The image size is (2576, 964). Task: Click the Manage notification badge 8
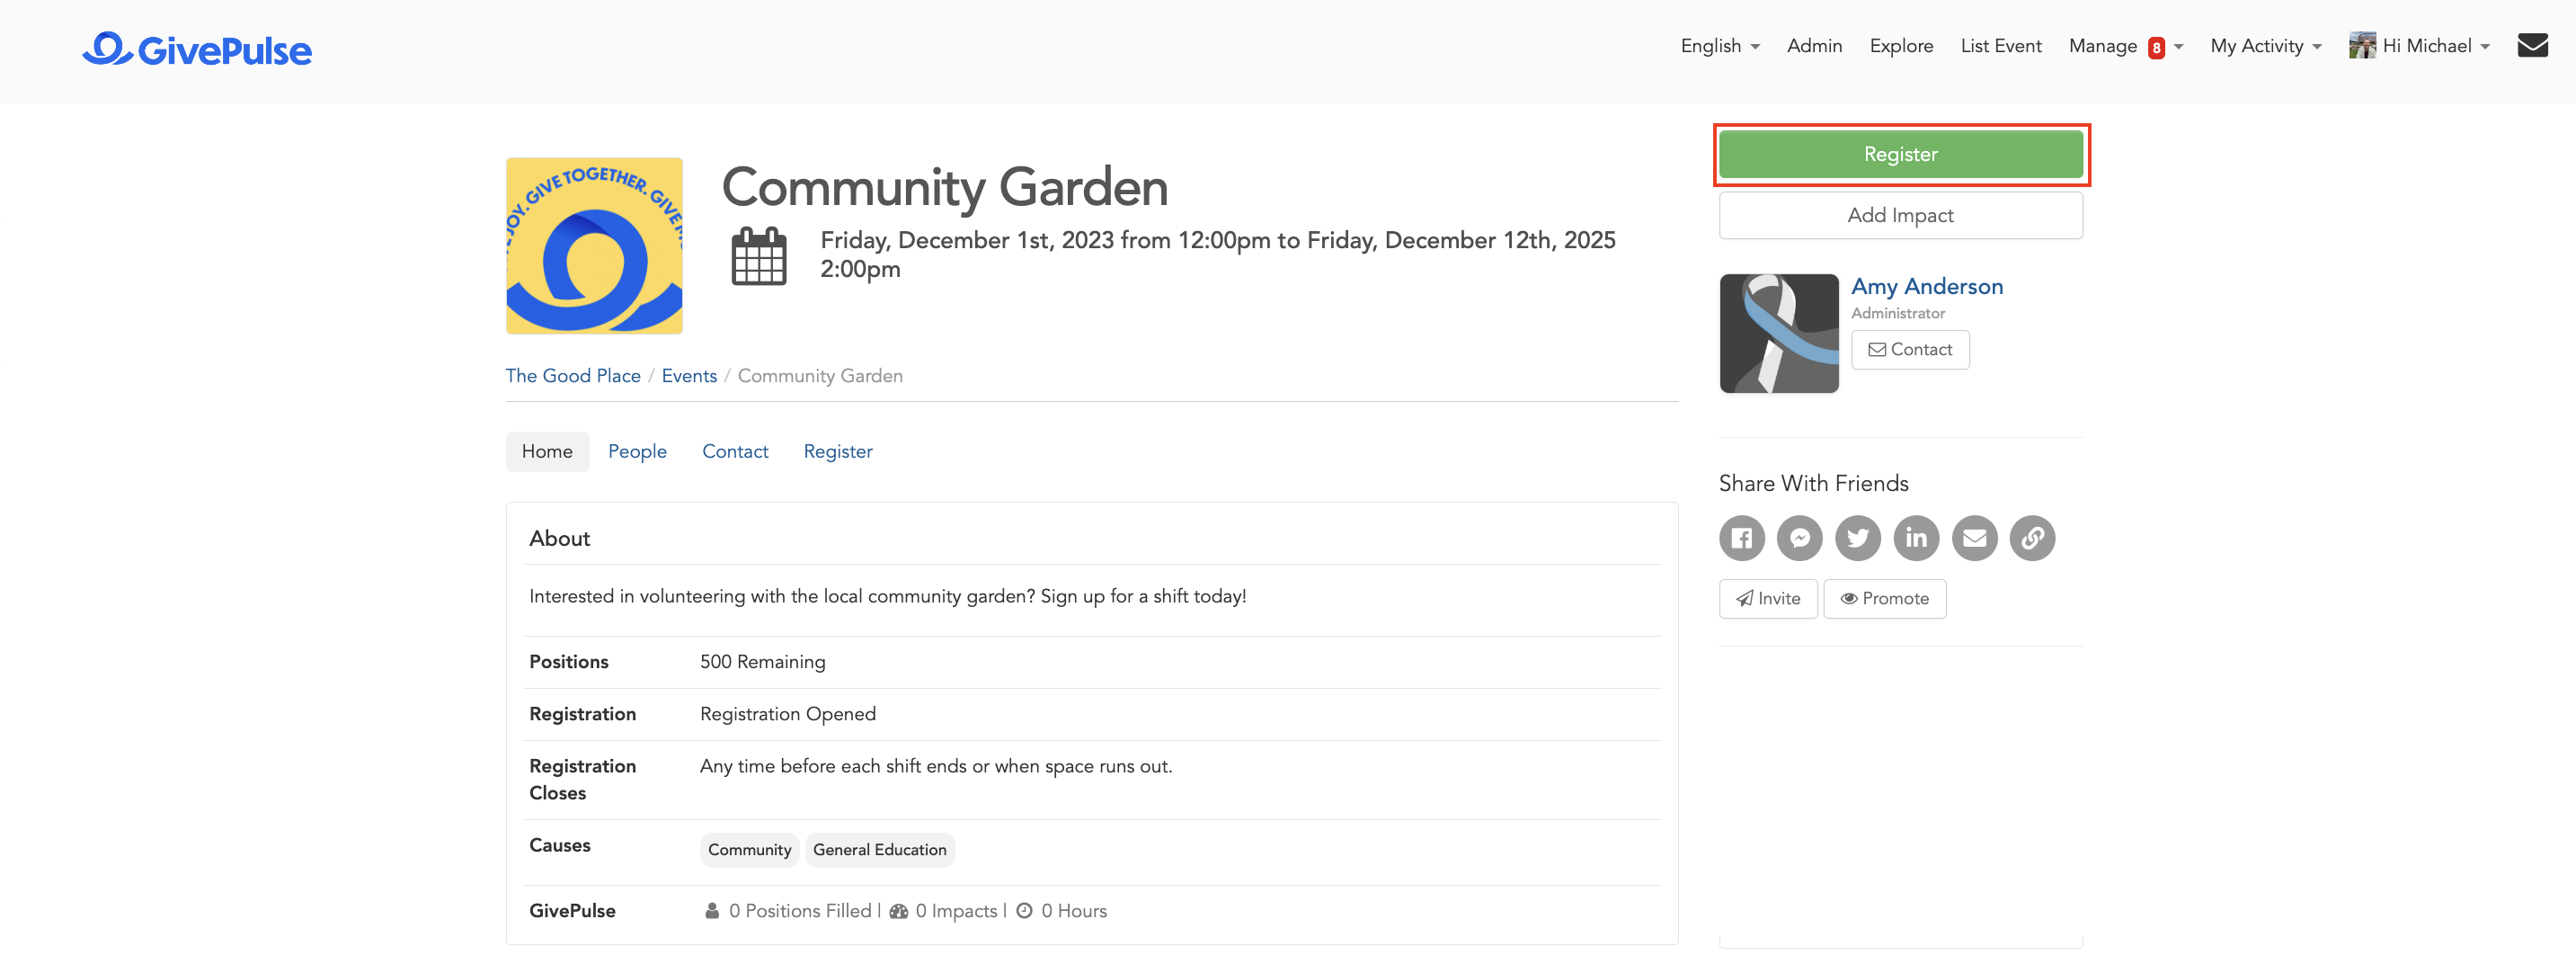(2156, 47)
